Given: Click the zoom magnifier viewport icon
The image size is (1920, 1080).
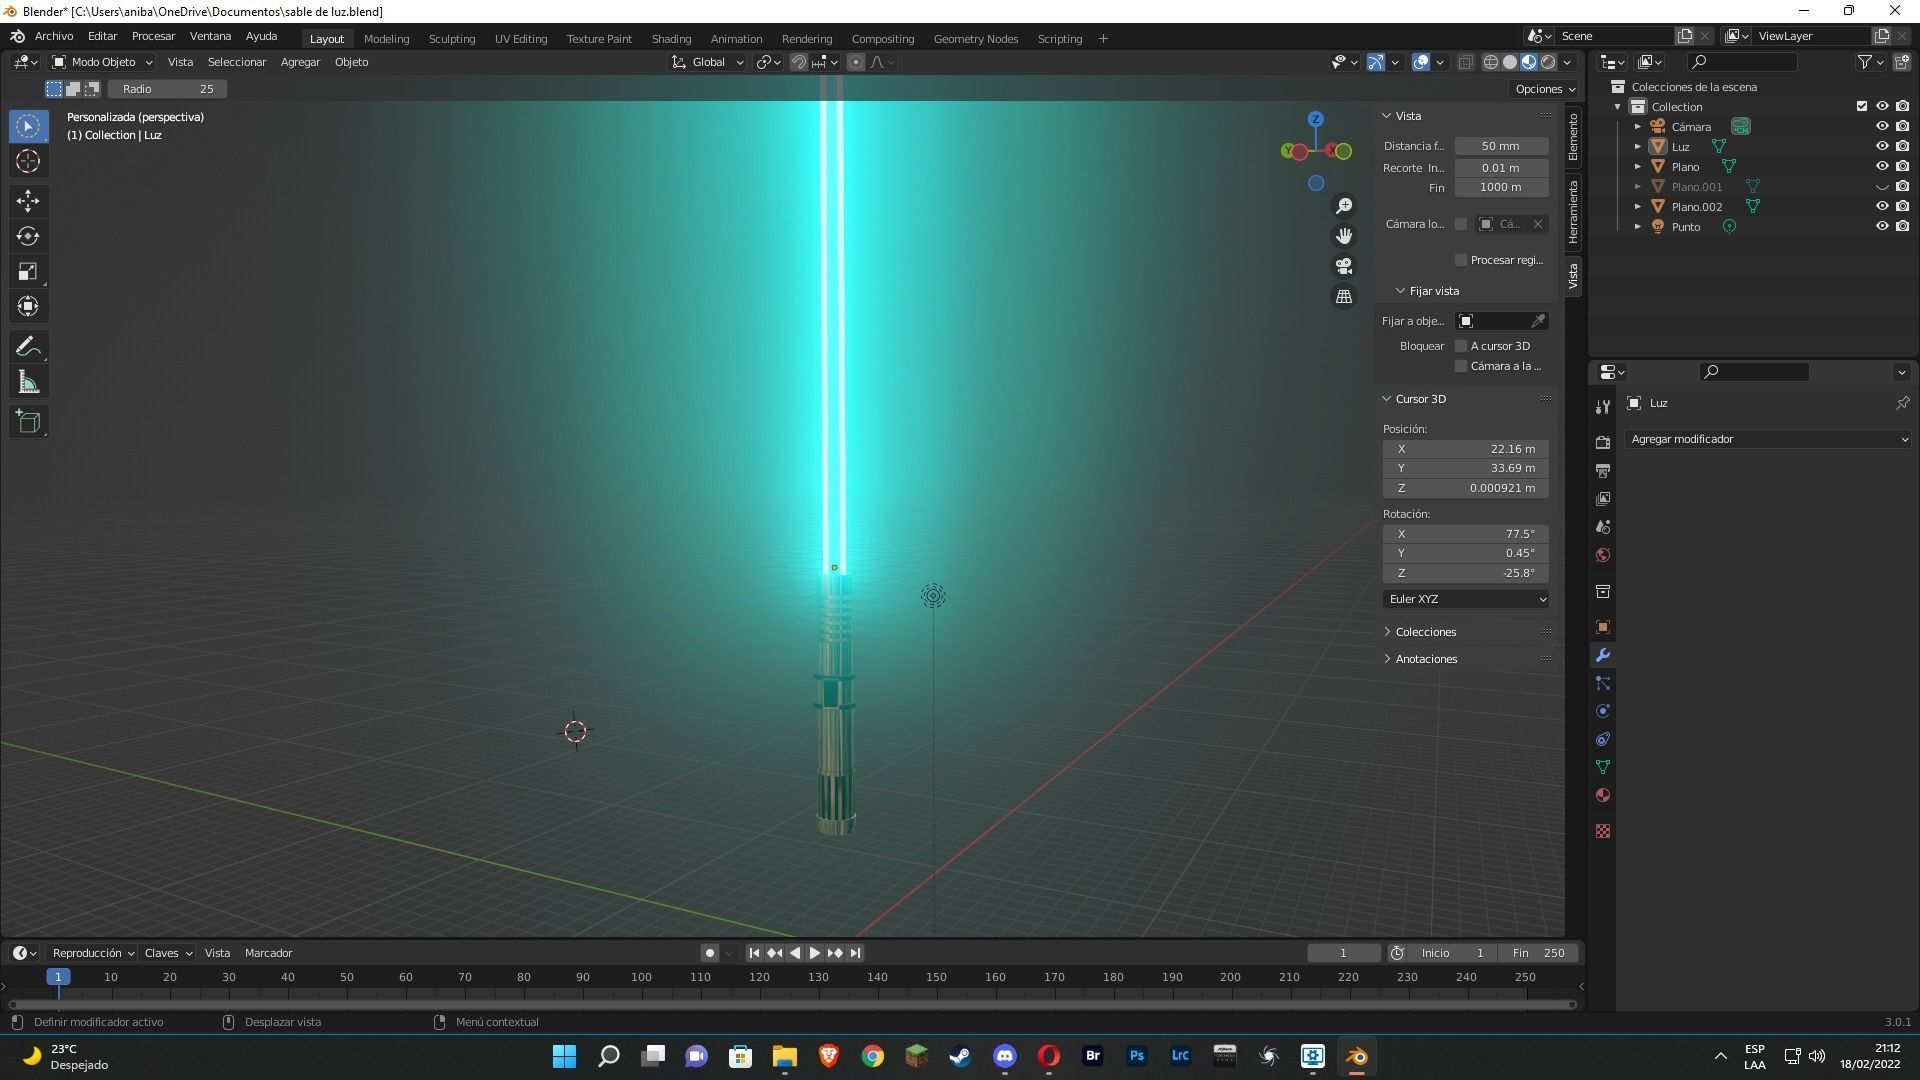Looking at the screenshot, I should 1344,206.
